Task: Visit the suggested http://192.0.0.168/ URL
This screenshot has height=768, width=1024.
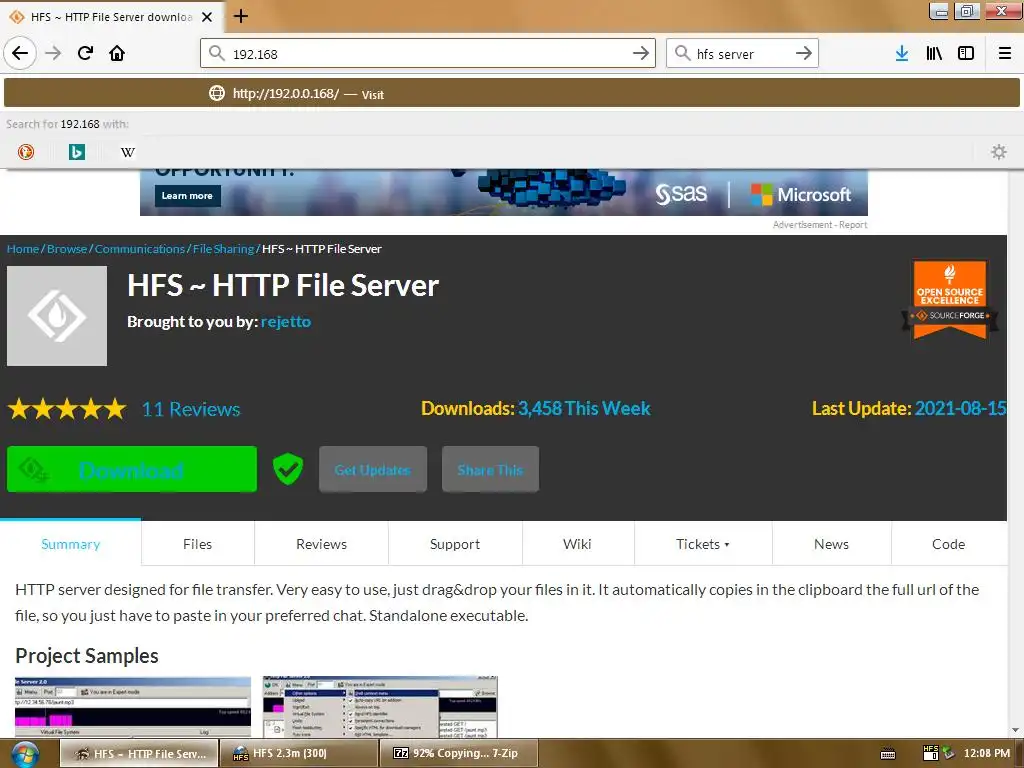Action: [x=511, y=93]
